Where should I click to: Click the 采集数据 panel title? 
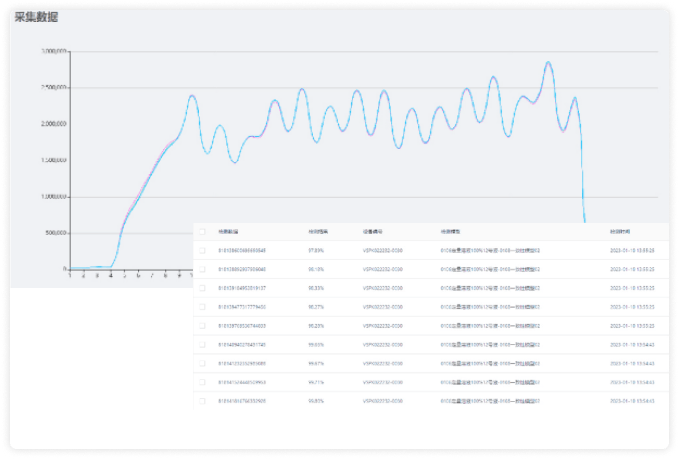[35, 17]
